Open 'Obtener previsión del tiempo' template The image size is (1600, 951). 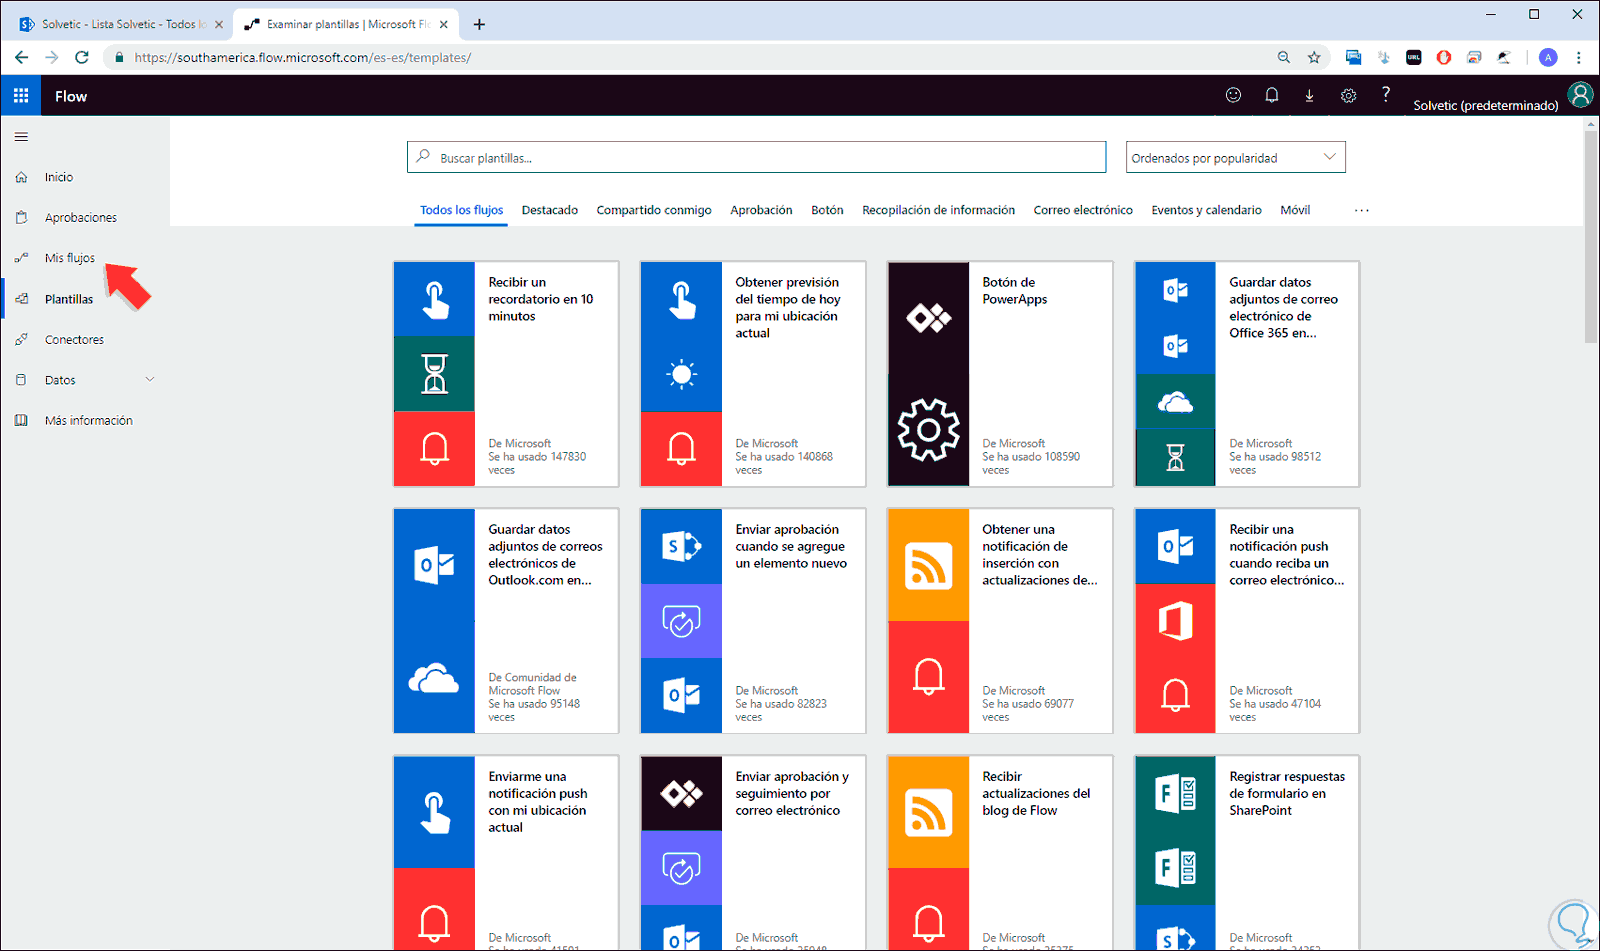tap(753, 374)
